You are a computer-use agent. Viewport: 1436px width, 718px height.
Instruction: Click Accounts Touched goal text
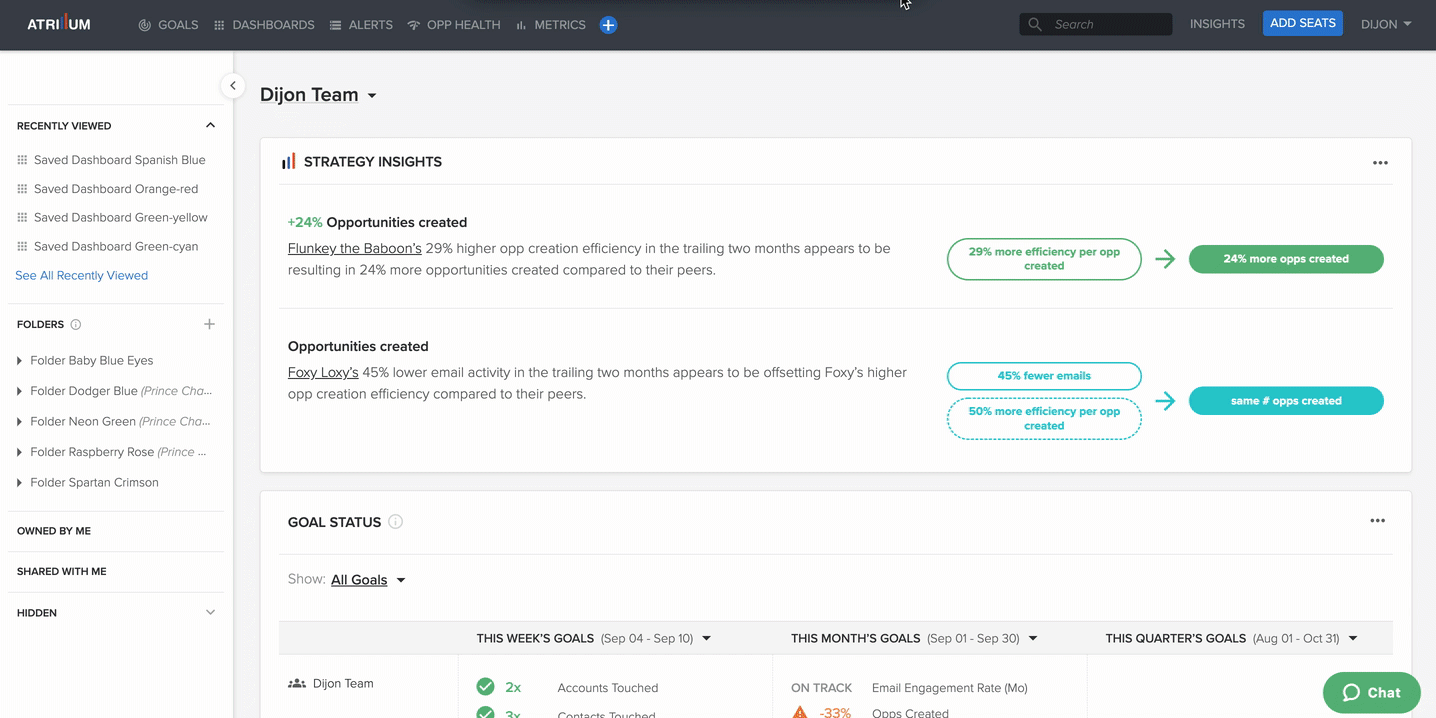point(607,688)
